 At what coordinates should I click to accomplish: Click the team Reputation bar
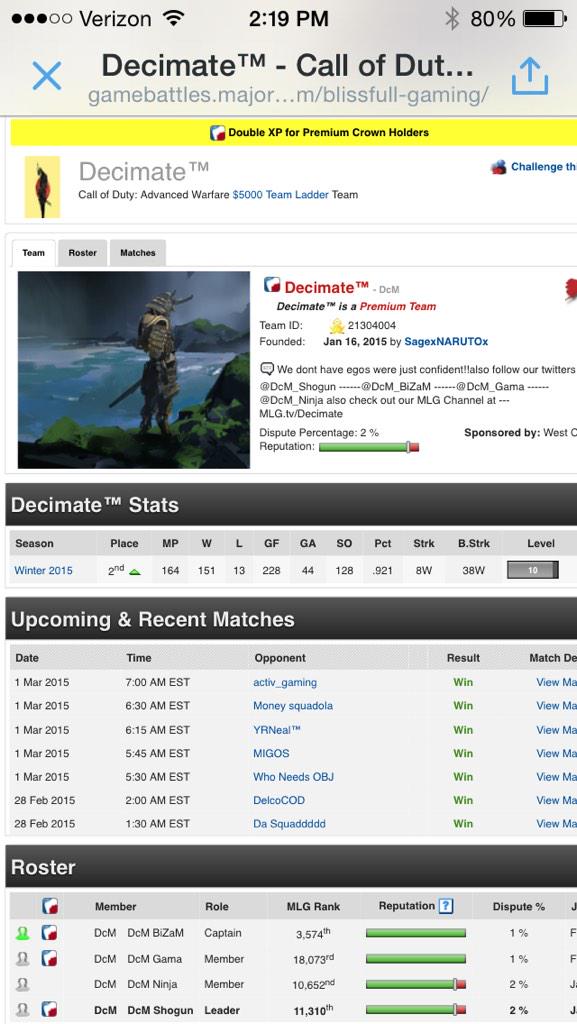(x=369, y=447)
